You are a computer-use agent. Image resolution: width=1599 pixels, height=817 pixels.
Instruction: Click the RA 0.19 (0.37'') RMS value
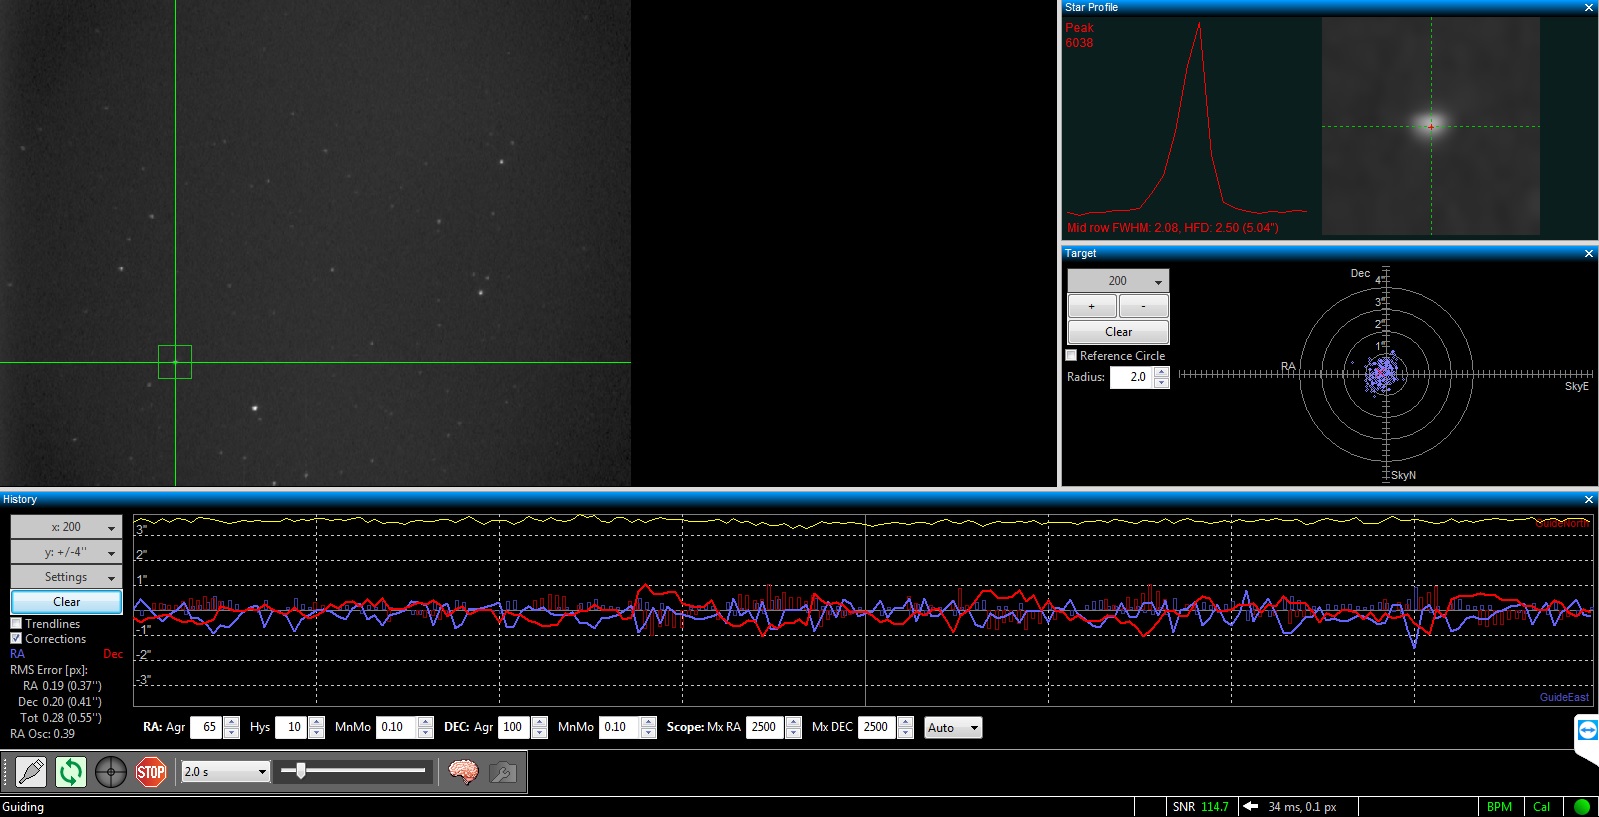click(x=62, y=686)
